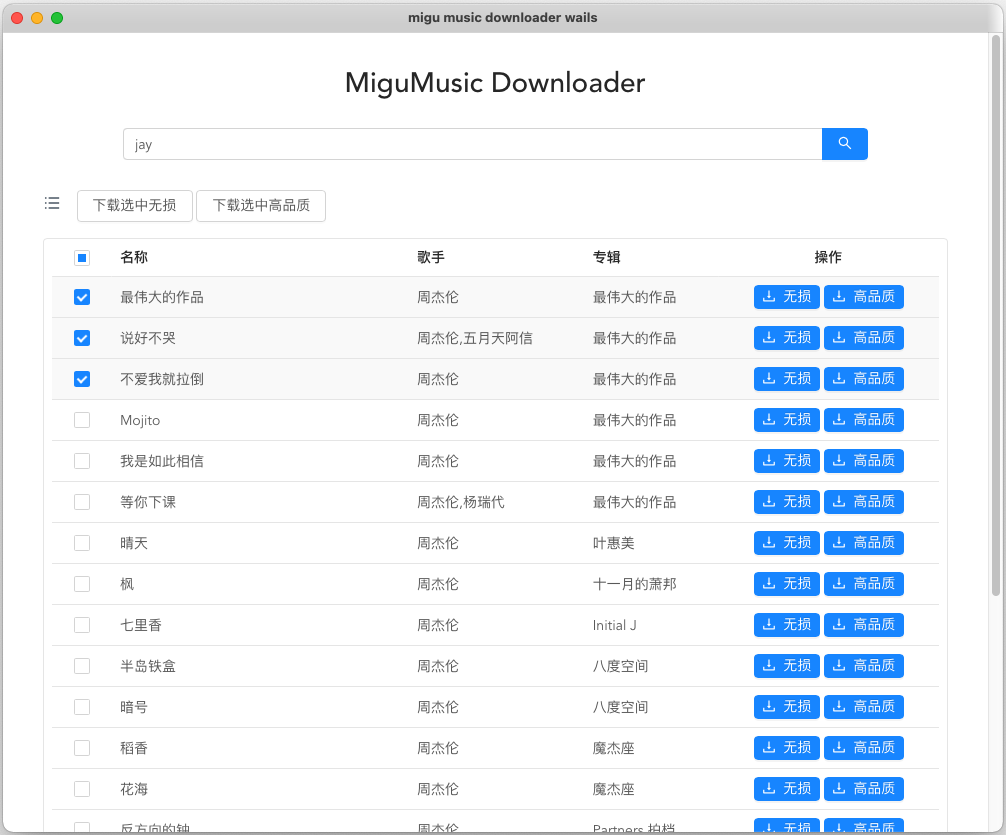
Task: Download 说好不哭 in 高品质
Action: coord(864,338)
